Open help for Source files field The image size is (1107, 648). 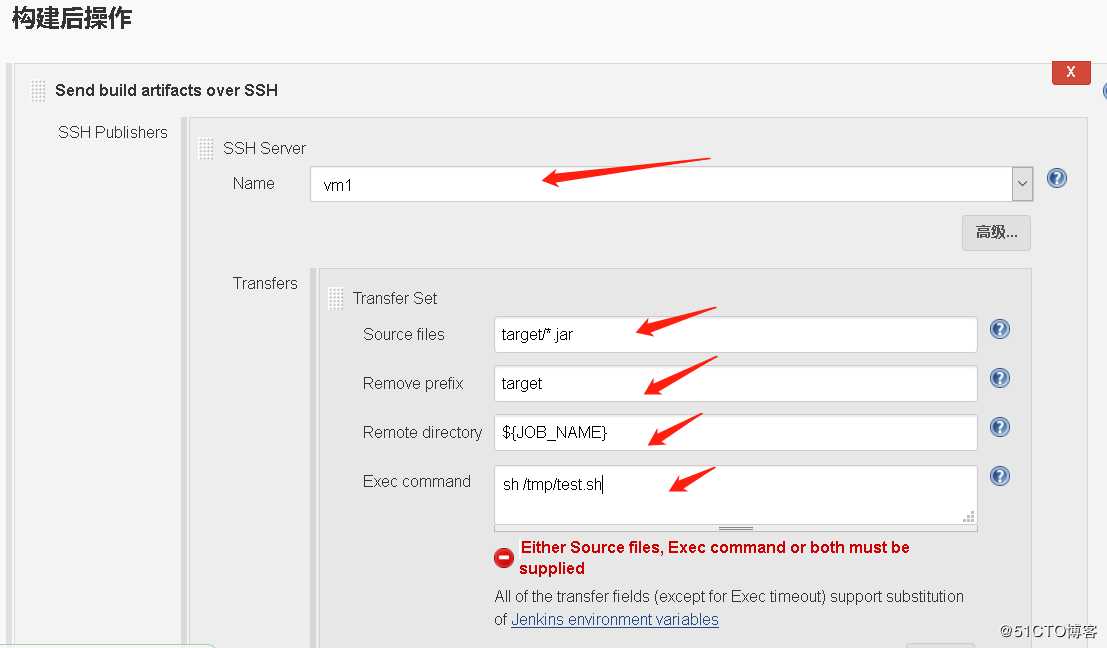click(x=1000, y=329)
